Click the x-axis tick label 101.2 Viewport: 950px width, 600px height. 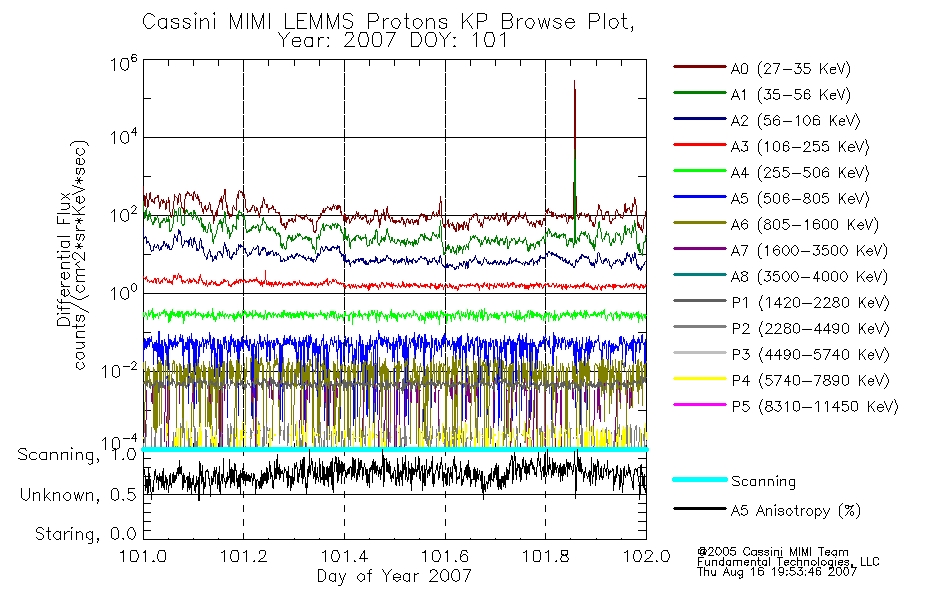(x=244, y=556)
